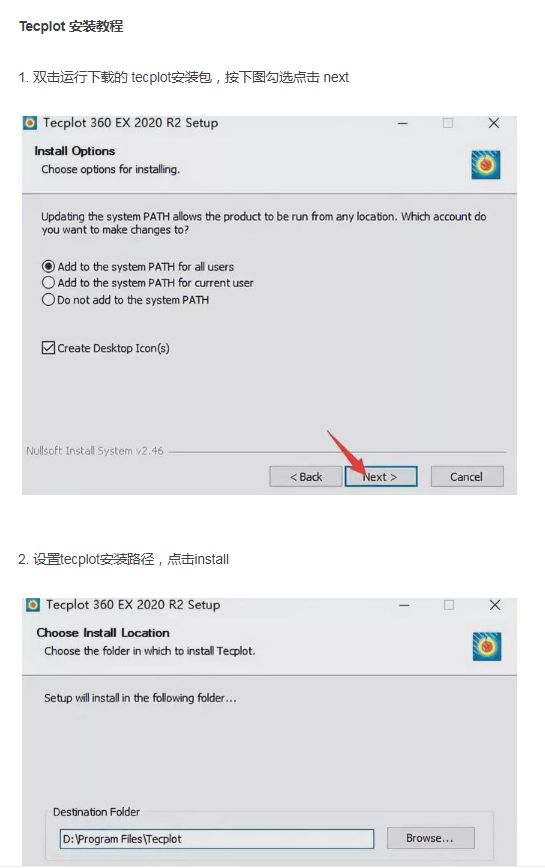
Task: Open the Browse... folder dialog
Action: [x=430, y=838]
